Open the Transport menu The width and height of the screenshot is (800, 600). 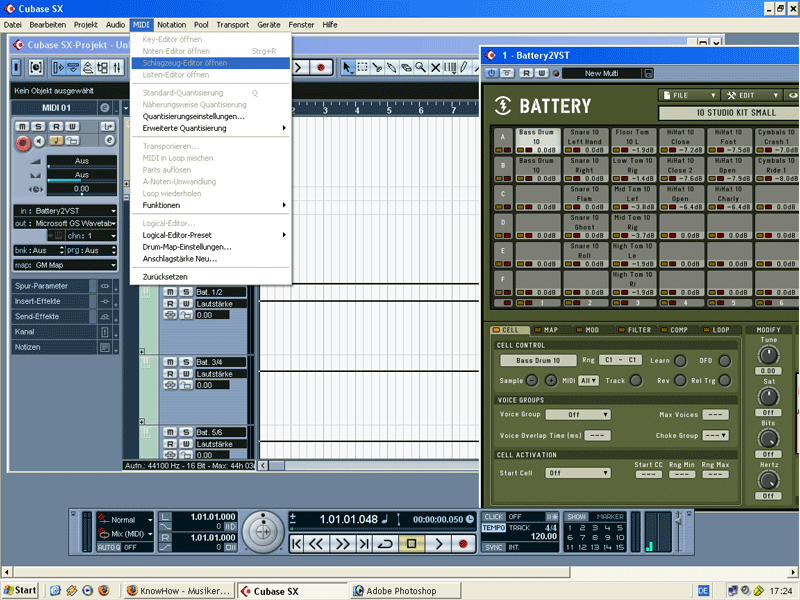click(x=233, y=24)
